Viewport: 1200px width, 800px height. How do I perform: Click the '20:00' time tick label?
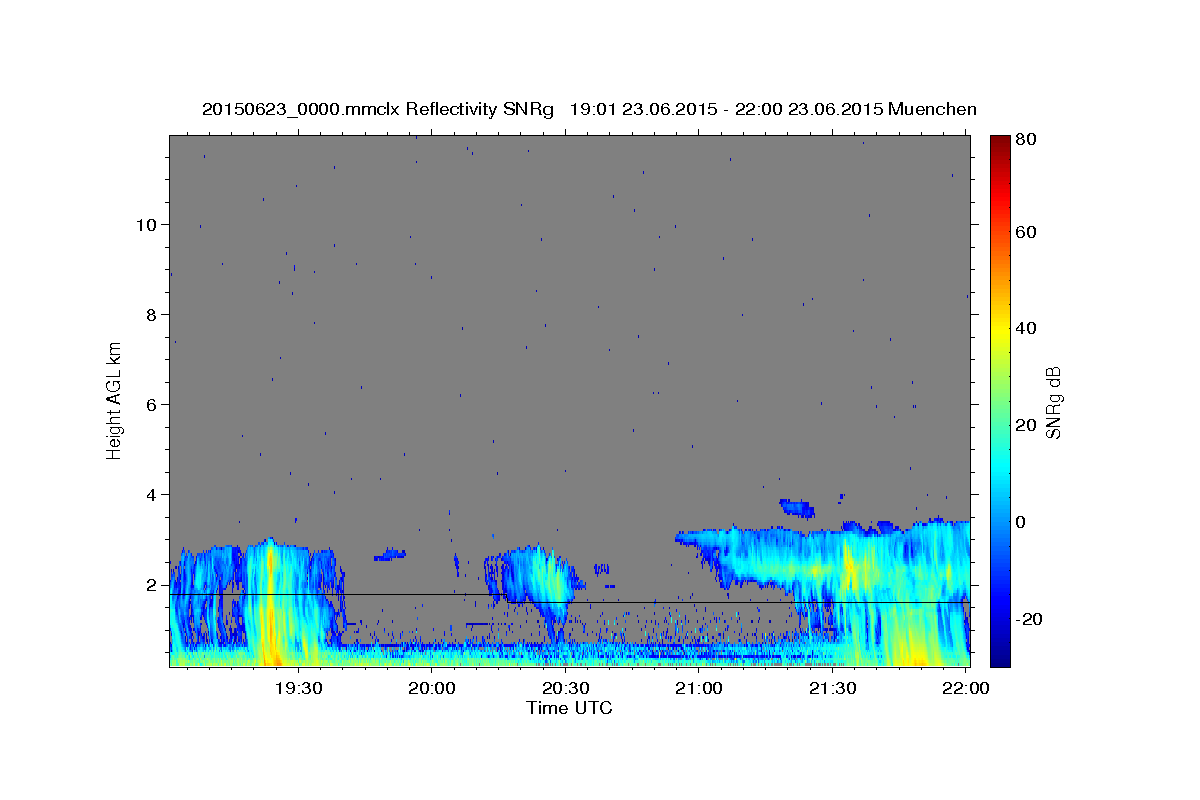coord(432,689)
